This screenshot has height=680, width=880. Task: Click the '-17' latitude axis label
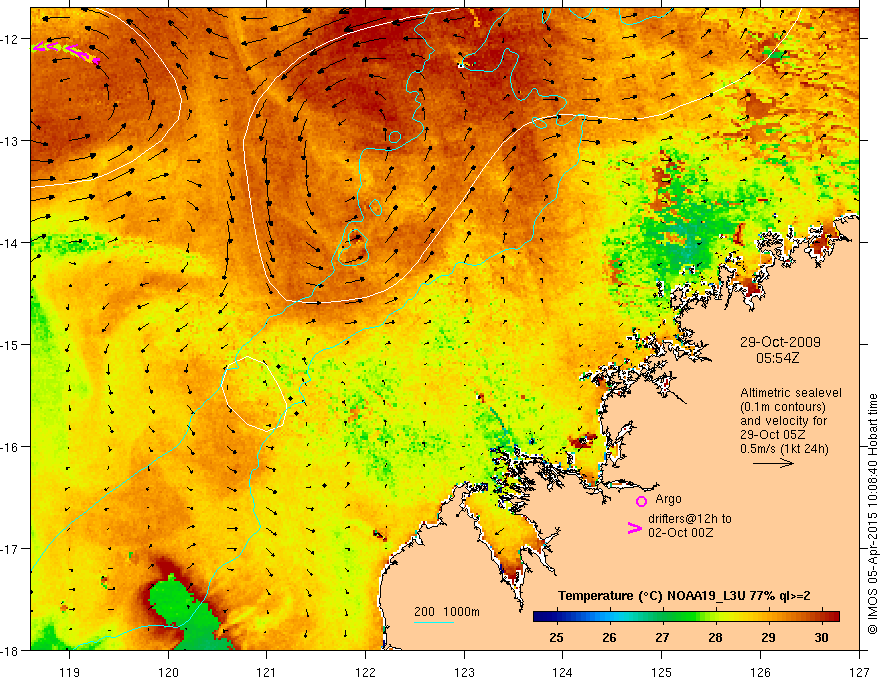10,549
